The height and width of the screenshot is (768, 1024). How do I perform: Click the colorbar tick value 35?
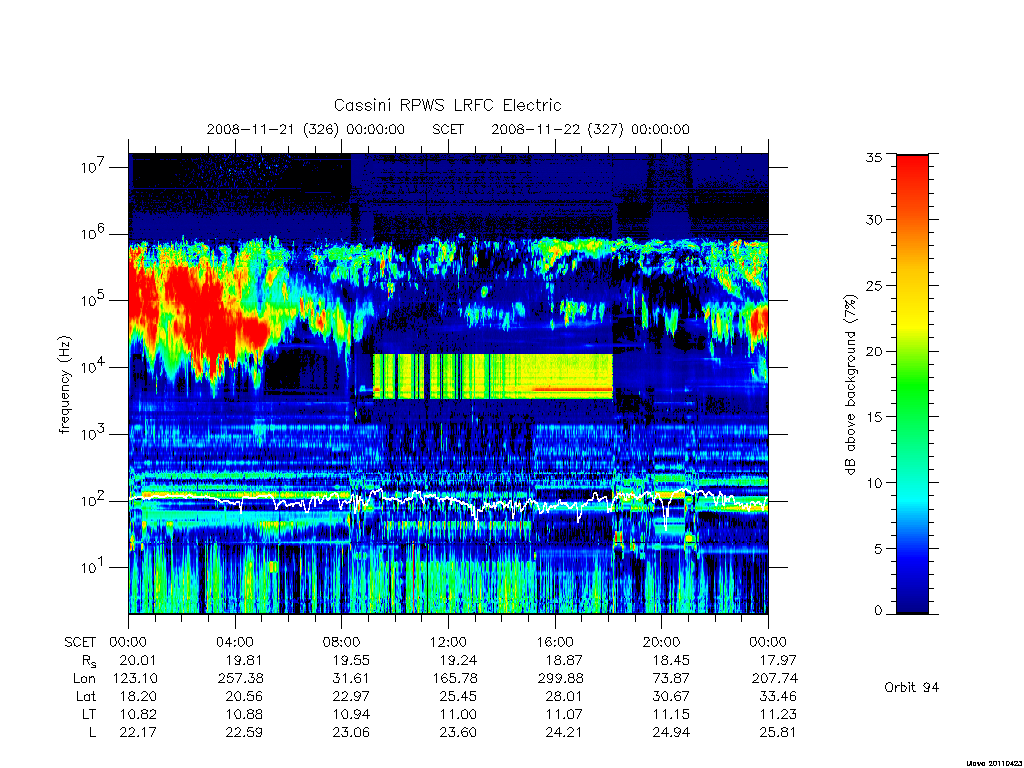coord(873,157)
